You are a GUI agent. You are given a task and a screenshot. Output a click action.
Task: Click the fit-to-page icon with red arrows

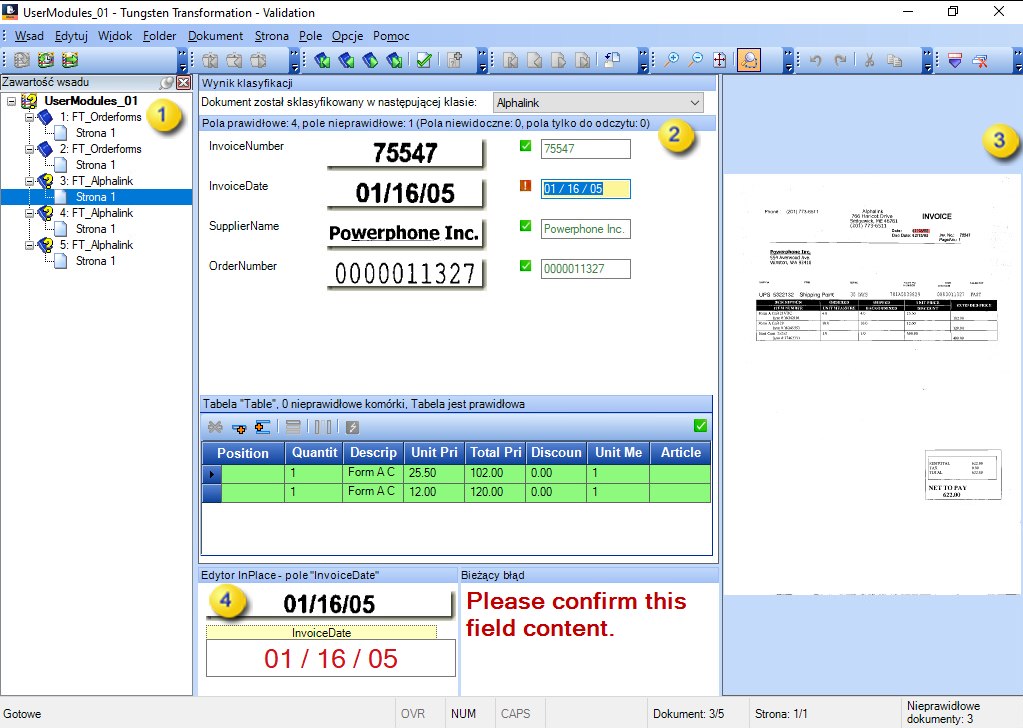pos(719,60)
